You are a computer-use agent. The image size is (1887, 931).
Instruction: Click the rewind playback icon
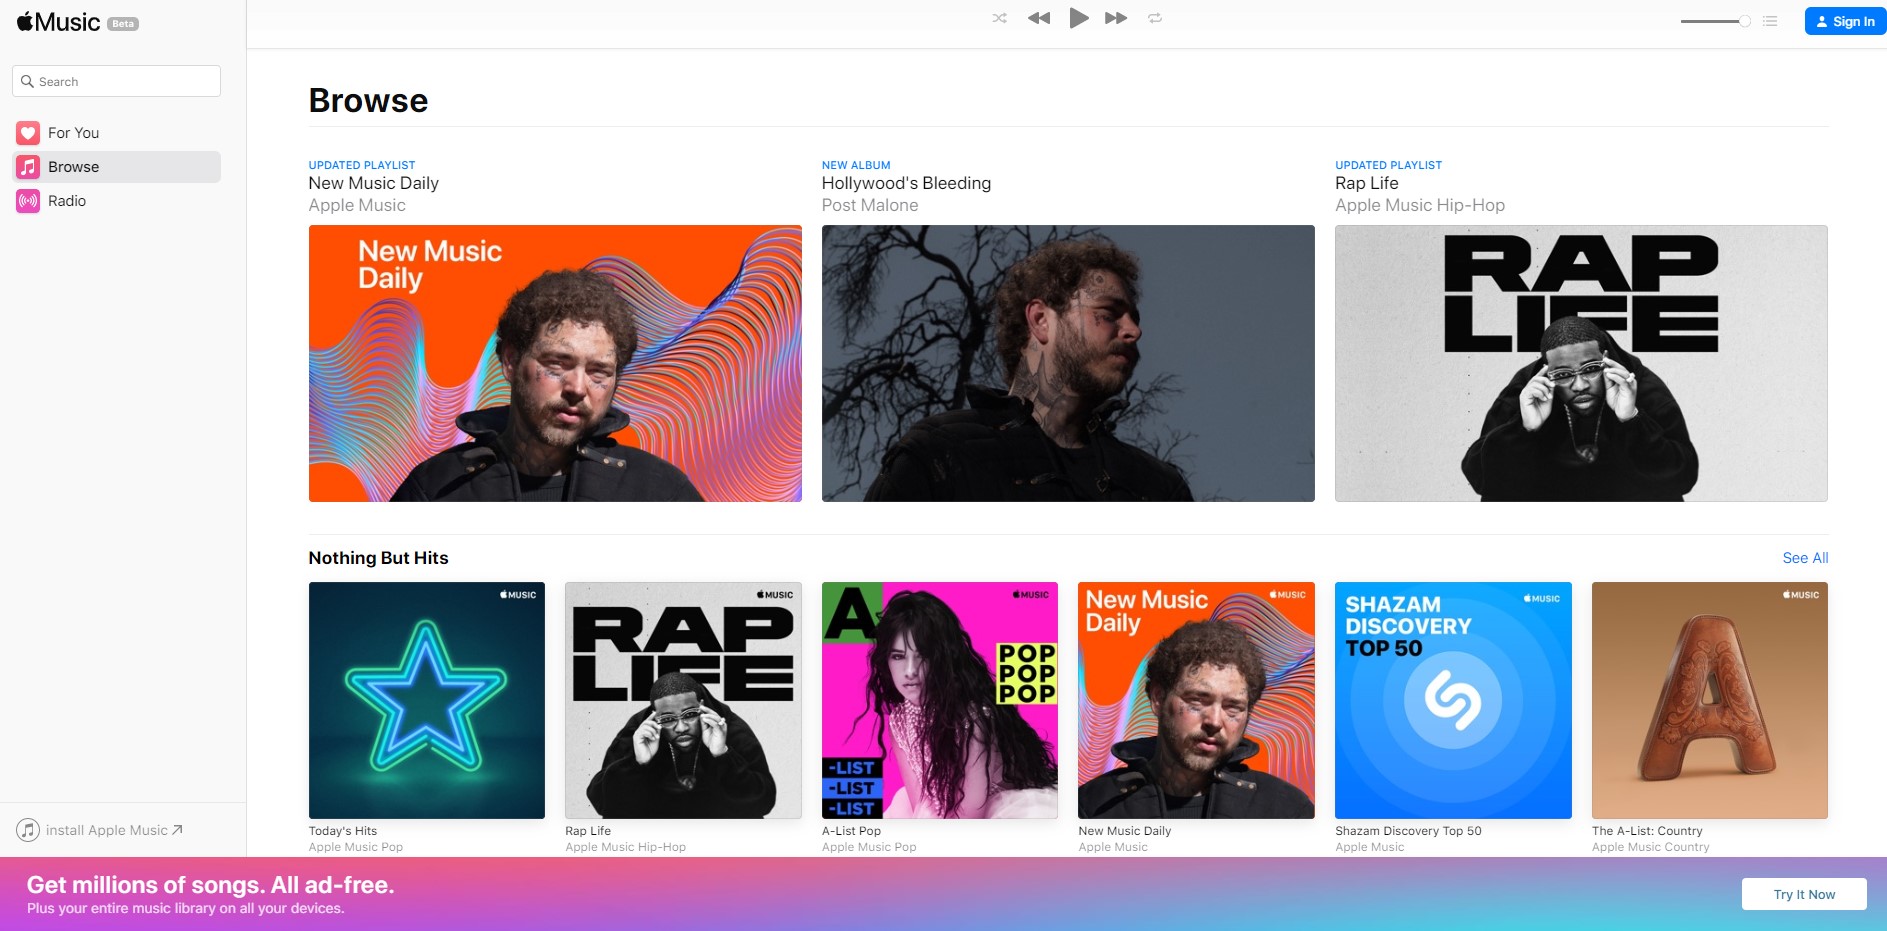tap(1038, 17)
